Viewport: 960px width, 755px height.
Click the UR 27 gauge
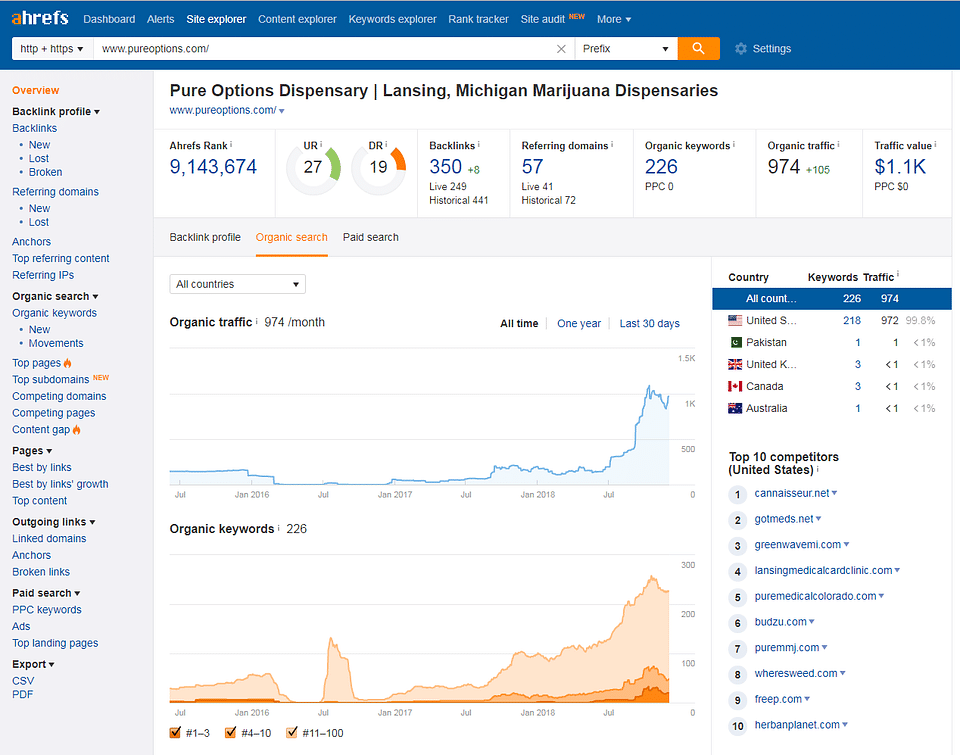pyautogui.click(x=313, y=168)
